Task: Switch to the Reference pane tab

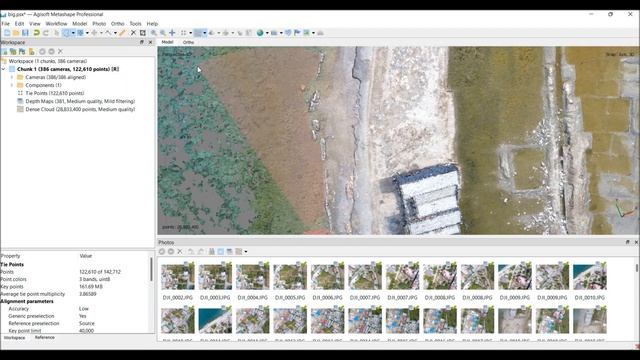Action: (x=44, y=338)
